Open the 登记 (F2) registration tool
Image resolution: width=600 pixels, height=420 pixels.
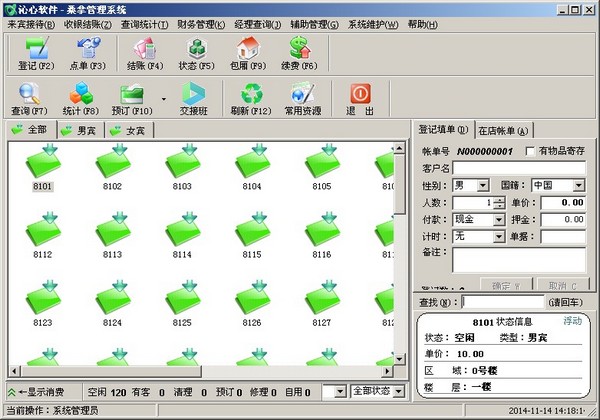(36, 53)
